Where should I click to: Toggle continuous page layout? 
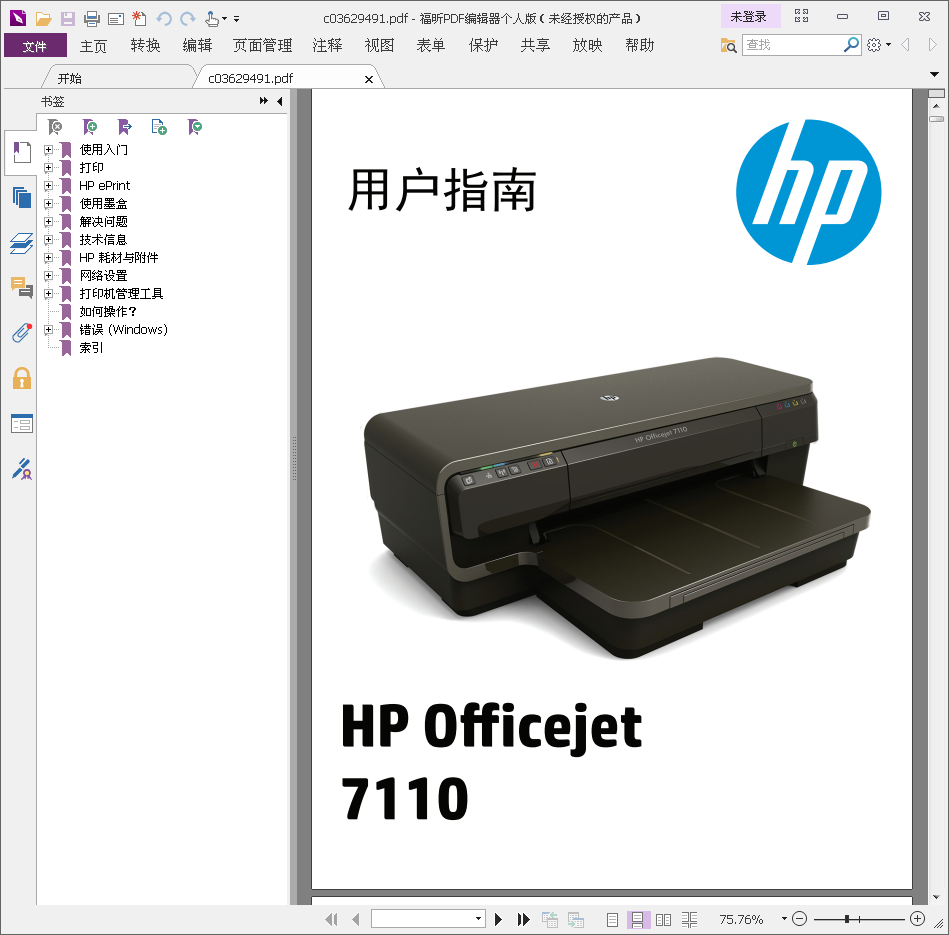(638, 920)
